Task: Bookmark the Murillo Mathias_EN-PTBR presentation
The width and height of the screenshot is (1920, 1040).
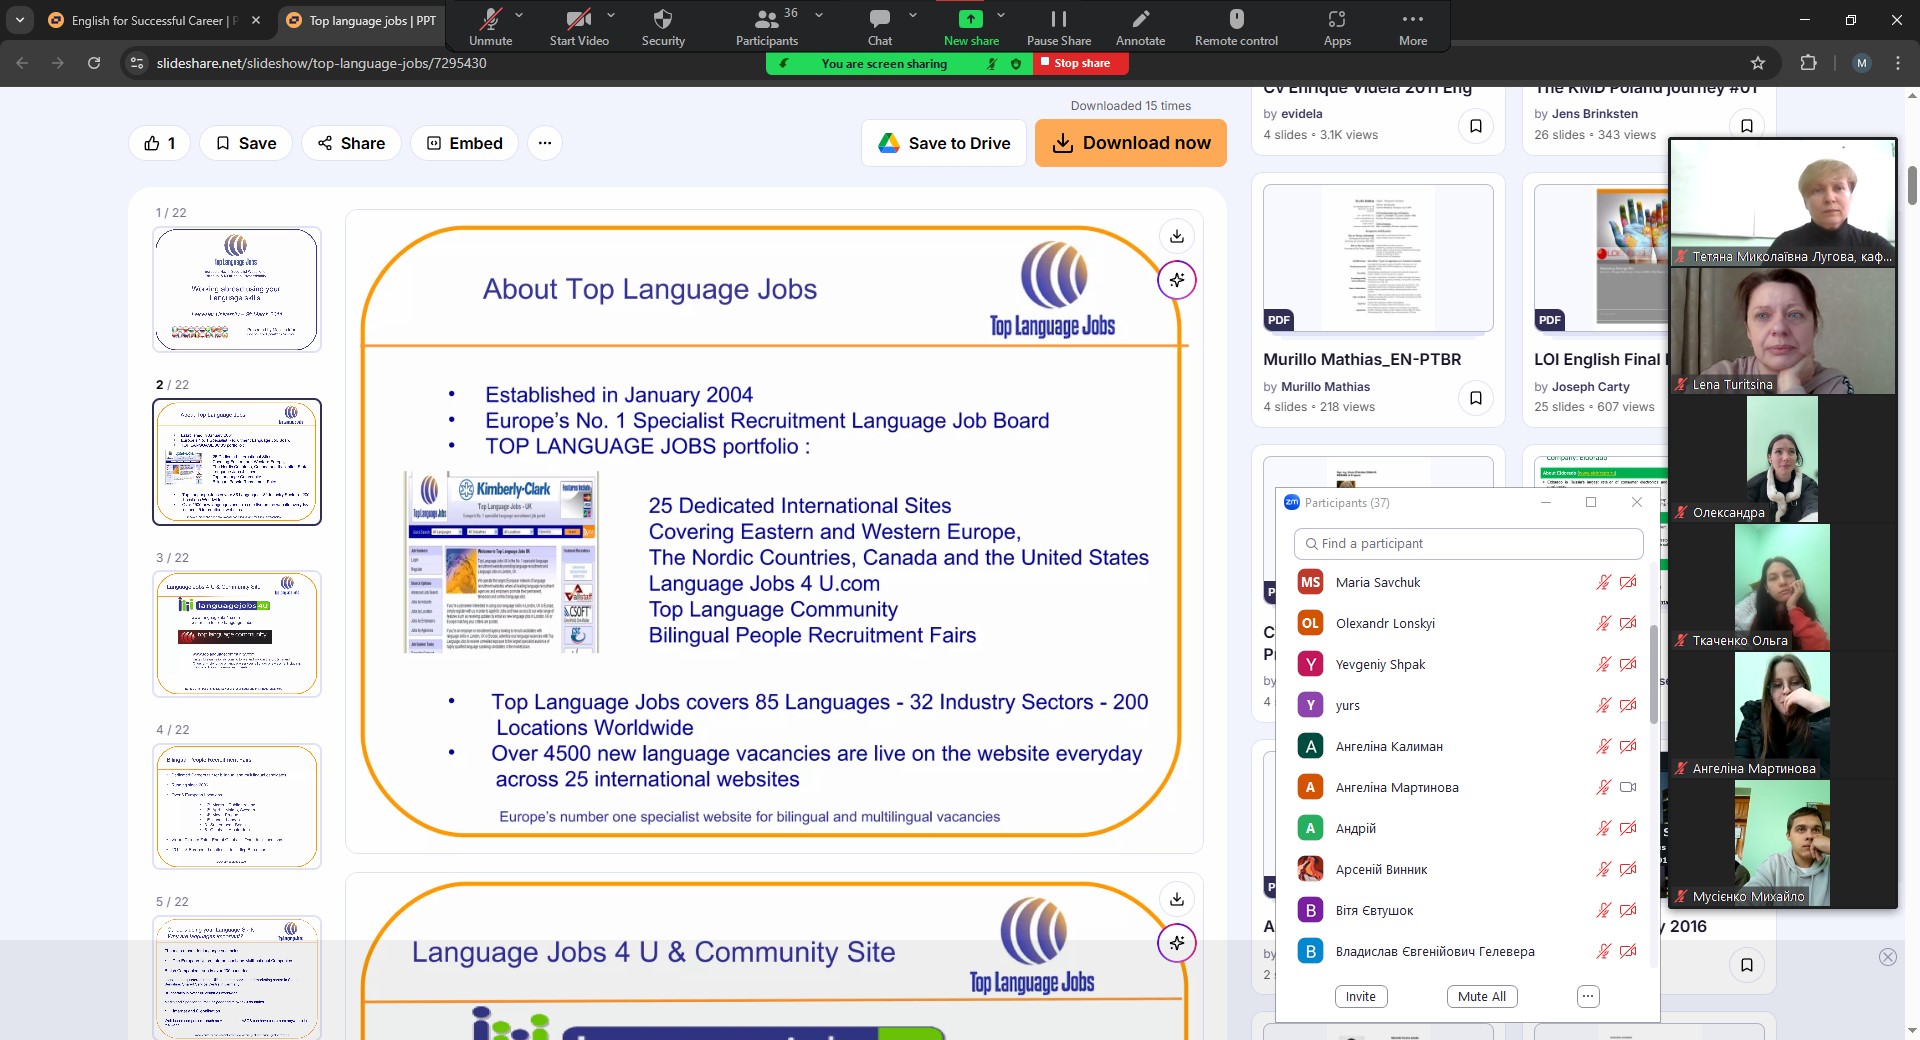Action: (x=1475, y=398)
